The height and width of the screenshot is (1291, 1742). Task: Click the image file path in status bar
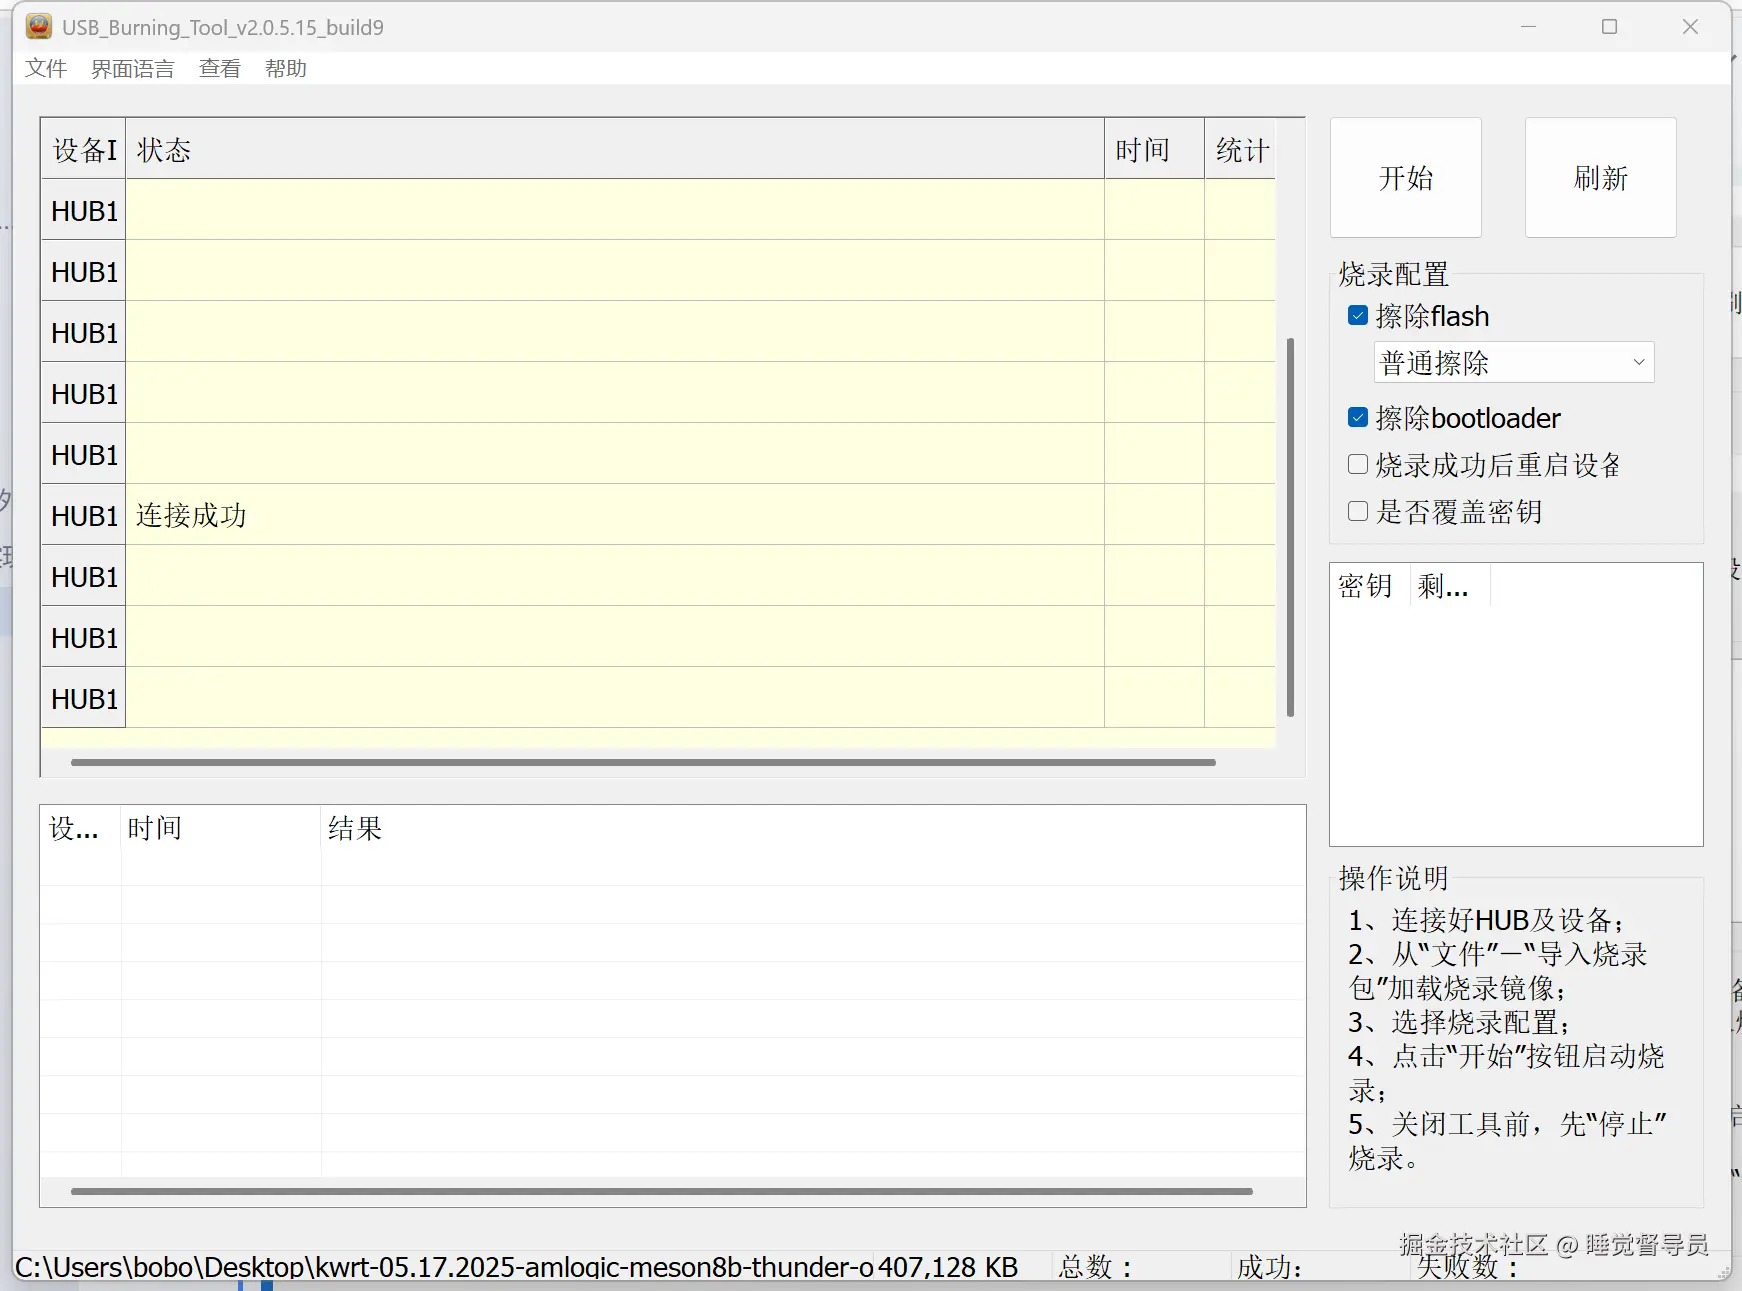444,1267
